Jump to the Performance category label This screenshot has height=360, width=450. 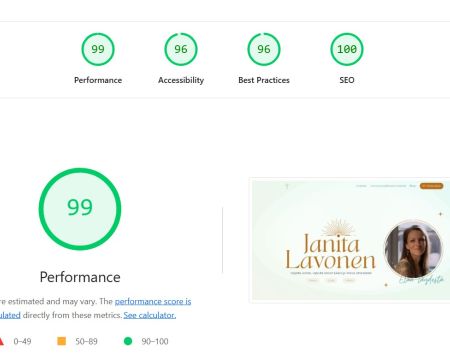(98, 80)
